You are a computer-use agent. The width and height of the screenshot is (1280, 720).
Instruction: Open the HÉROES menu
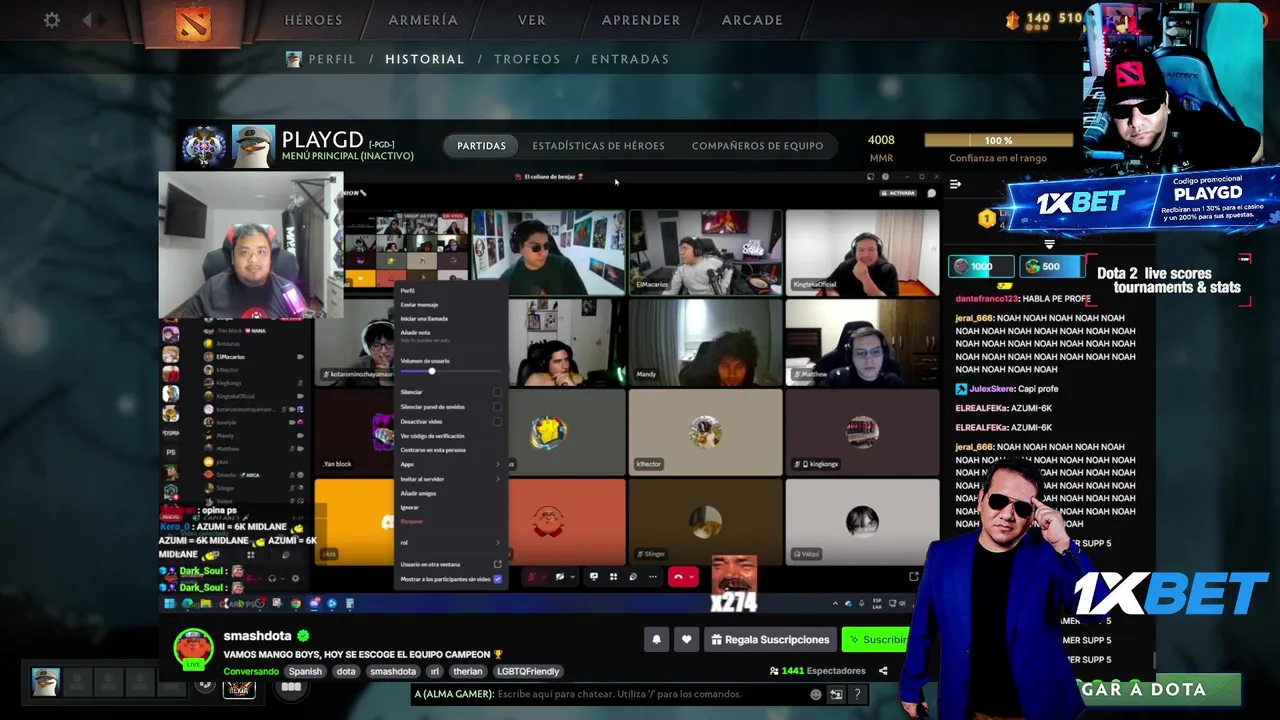(313, 20)
